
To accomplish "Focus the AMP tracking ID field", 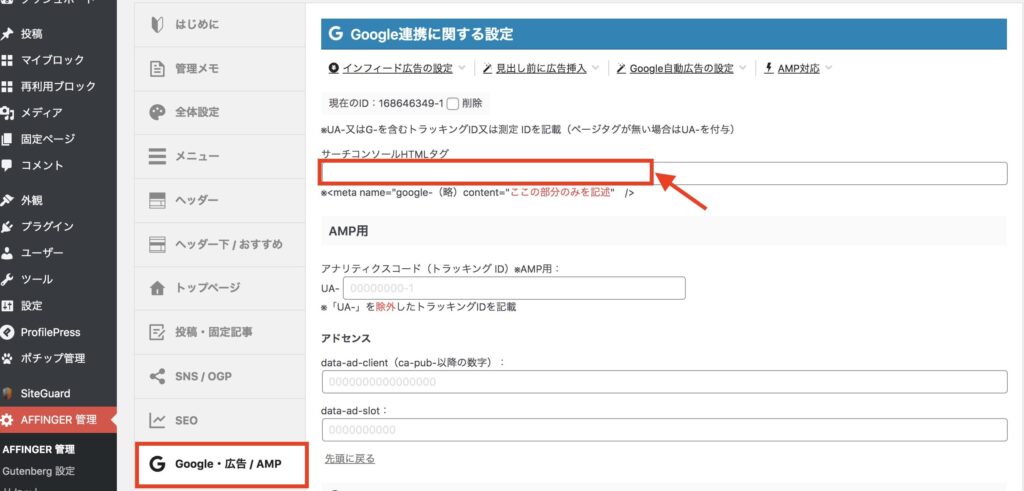I will 514,288.
